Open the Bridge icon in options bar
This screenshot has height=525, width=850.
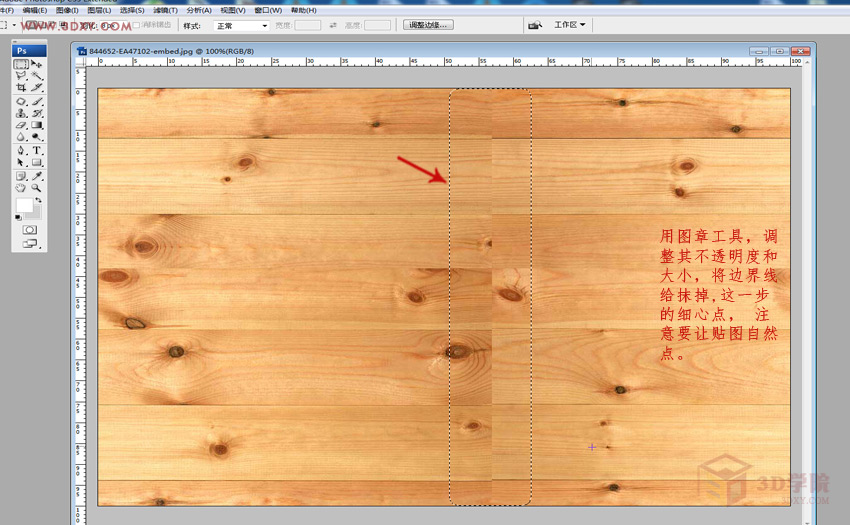535,25
